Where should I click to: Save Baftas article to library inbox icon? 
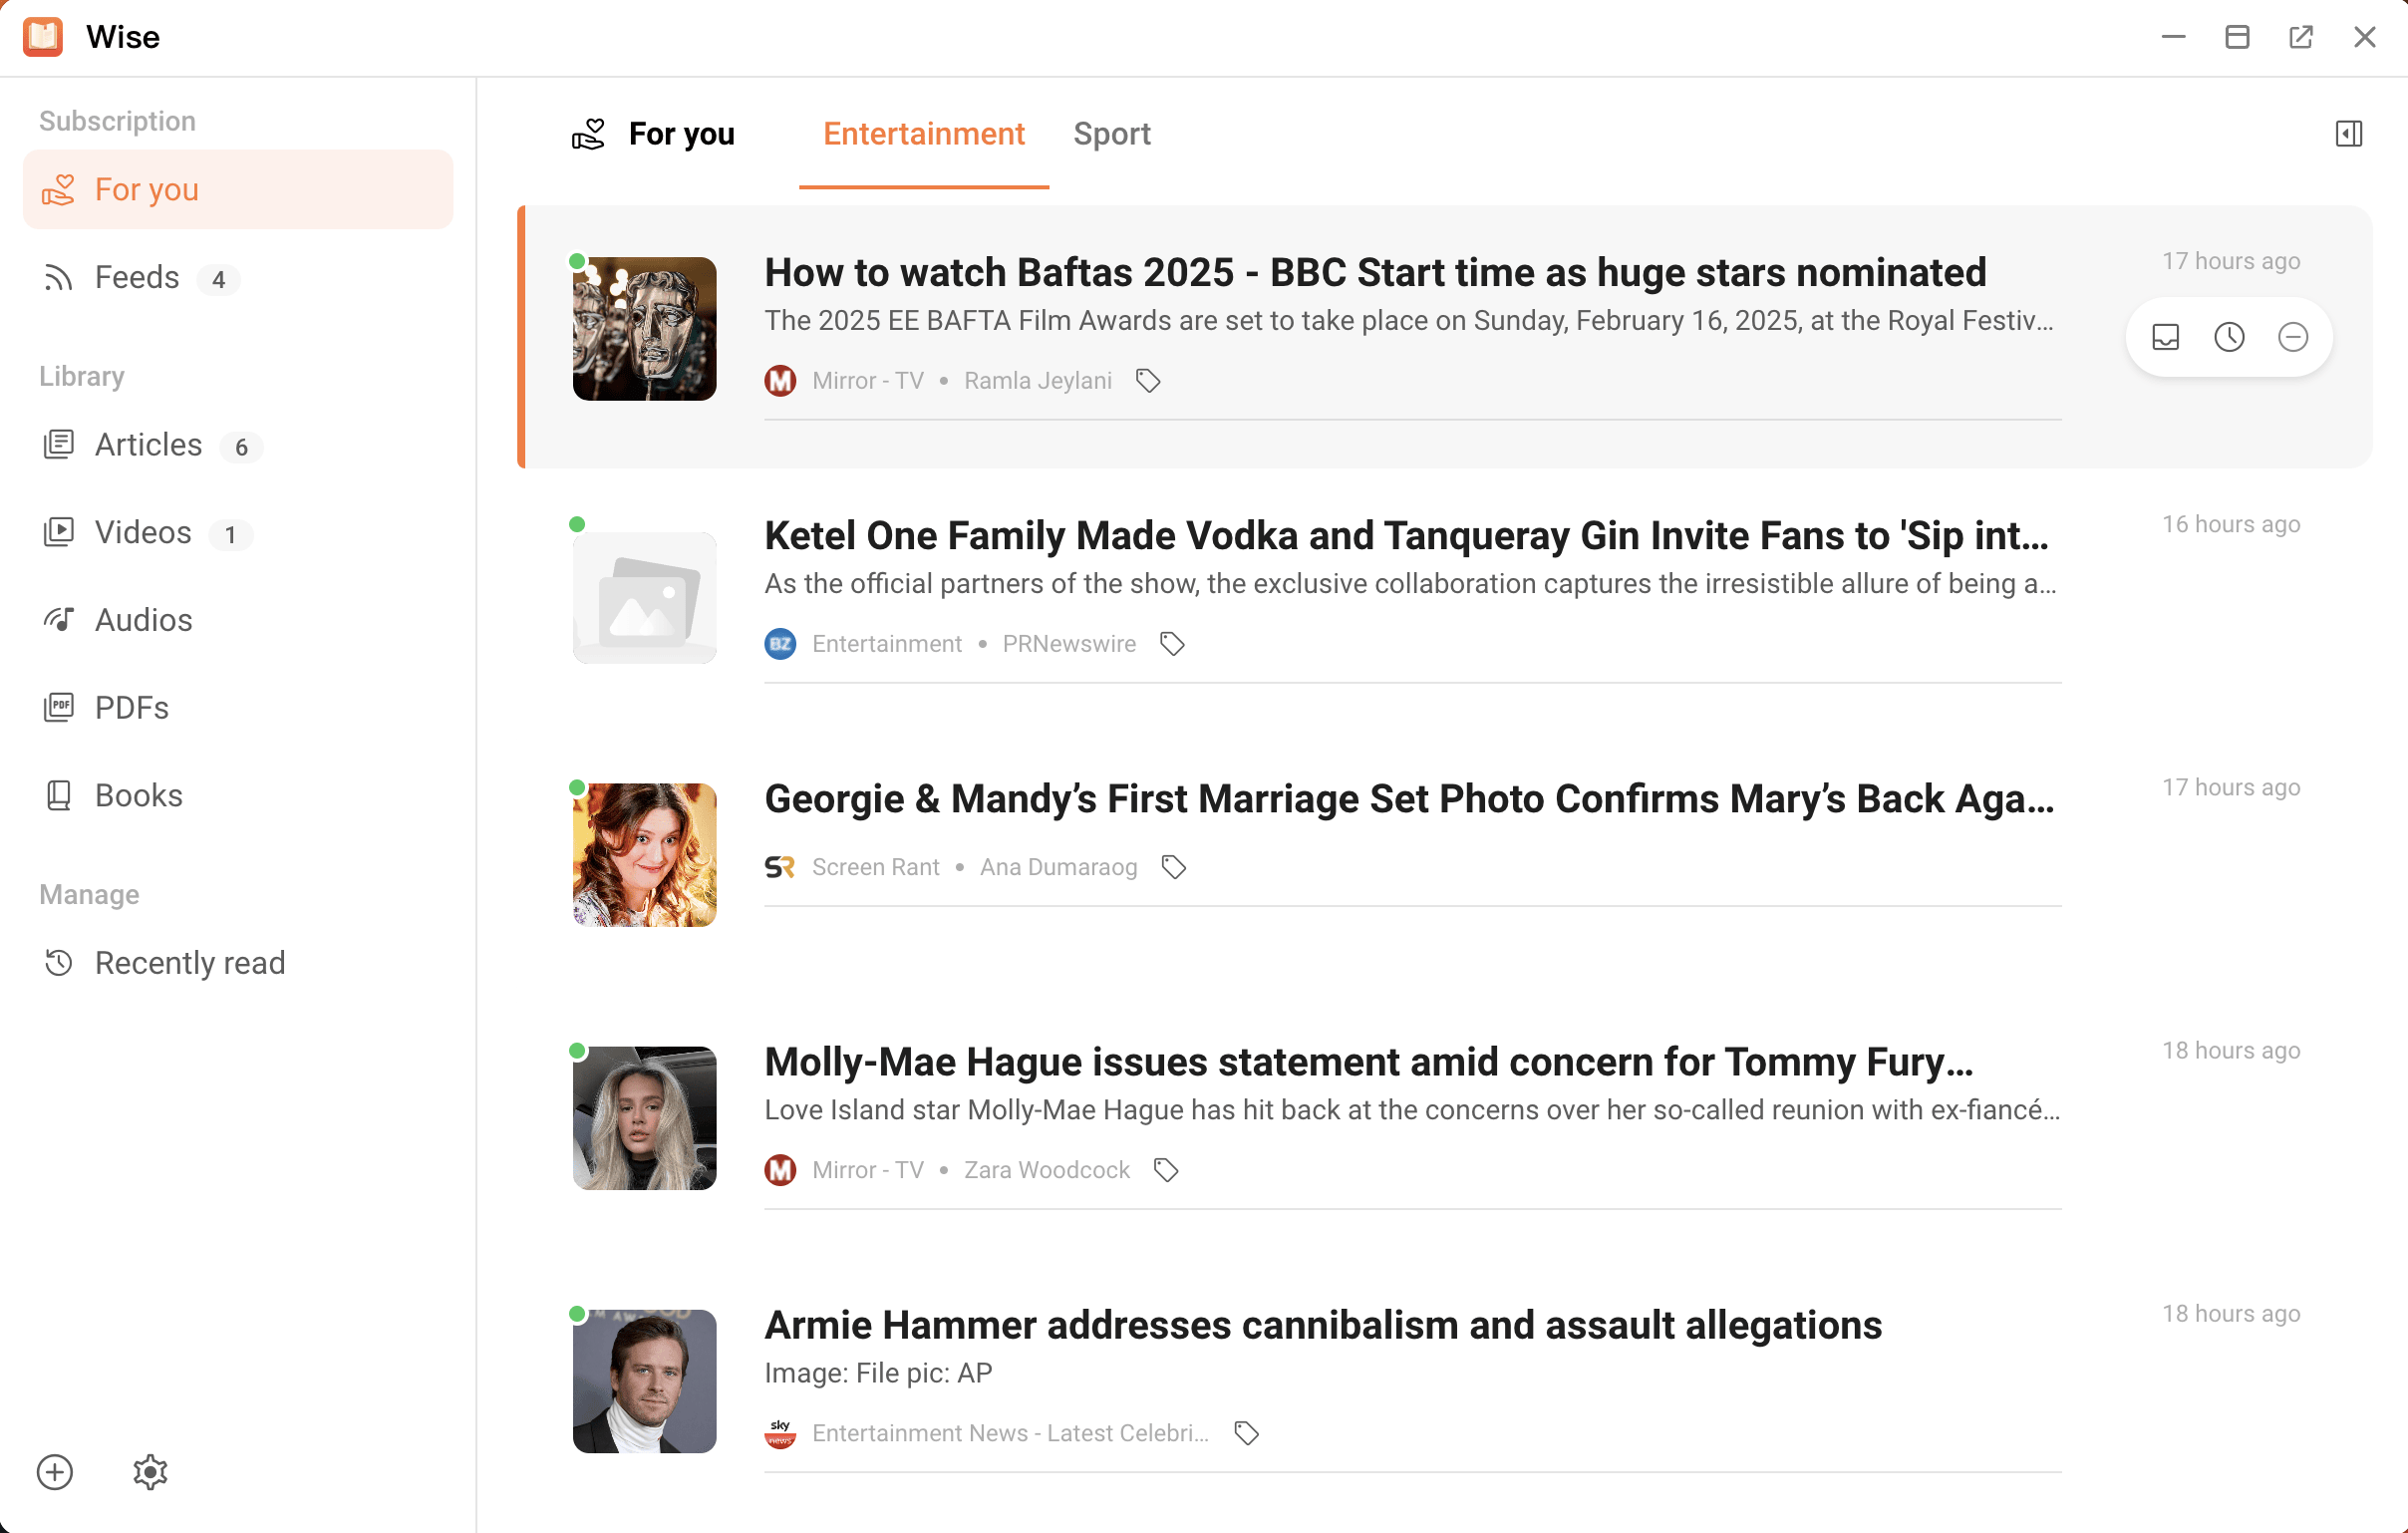tap(2165, 337)
